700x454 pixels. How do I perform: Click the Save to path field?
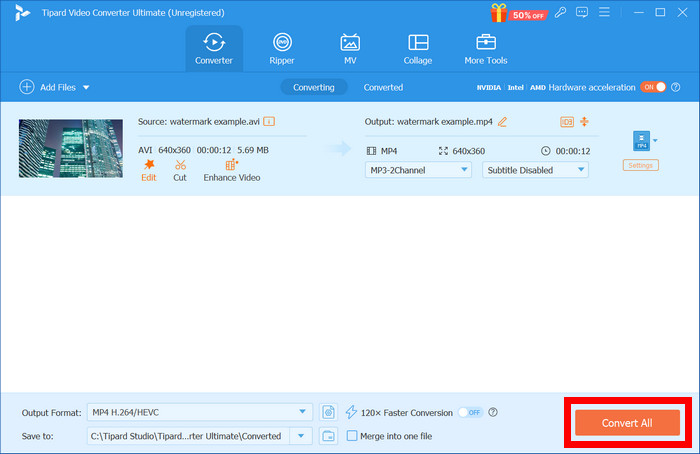(188, 436)
